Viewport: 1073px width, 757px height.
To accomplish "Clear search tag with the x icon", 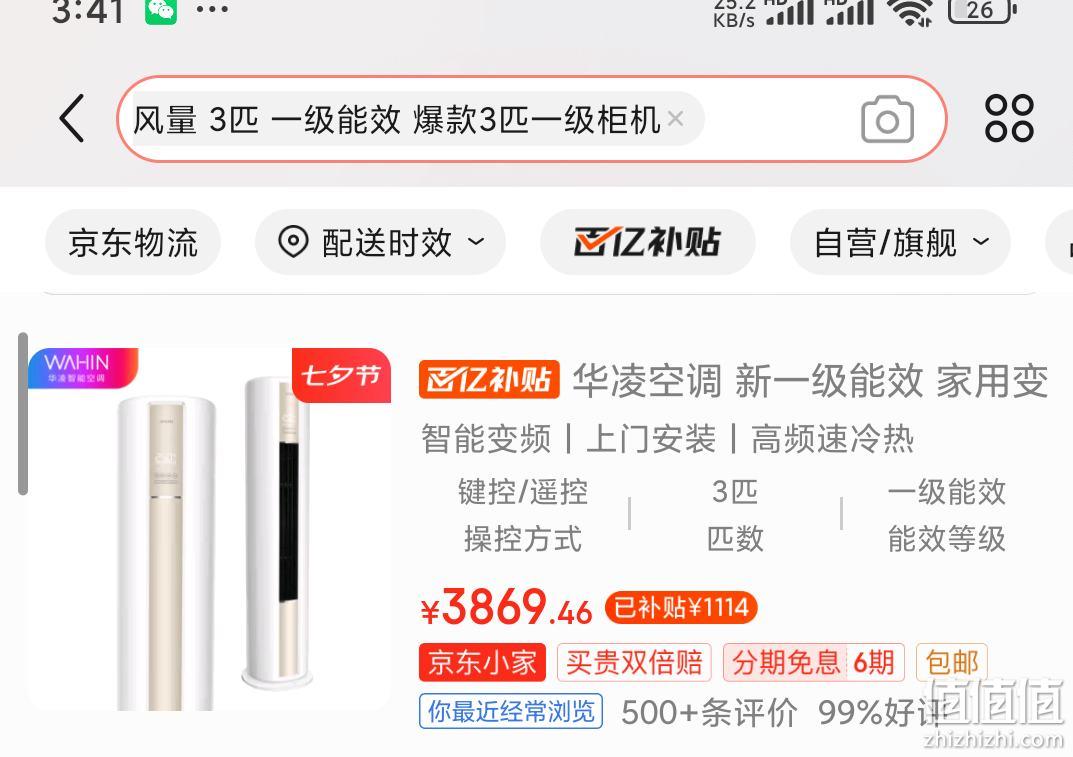I will [675, 119].
